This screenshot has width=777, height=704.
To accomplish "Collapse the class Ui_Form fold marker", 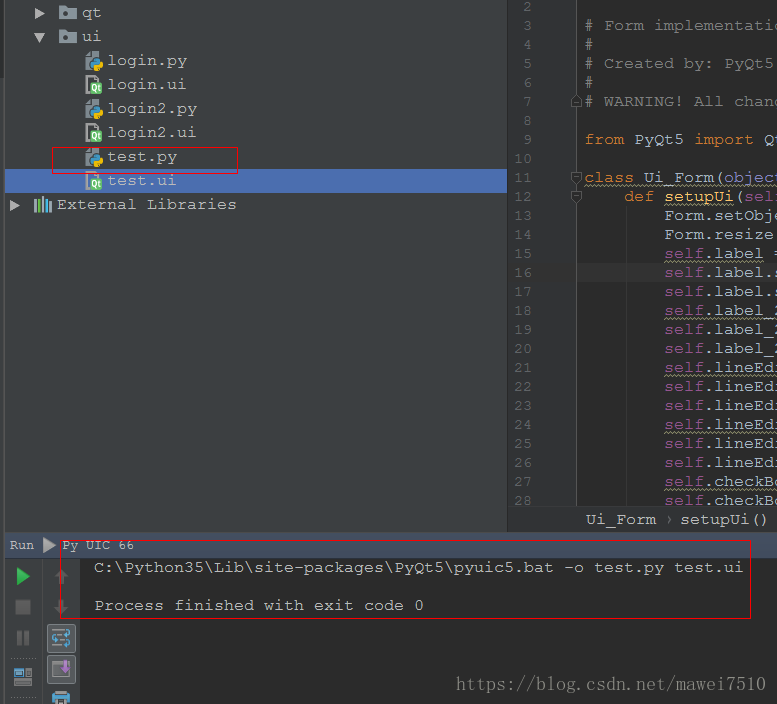I will (576, 178).
